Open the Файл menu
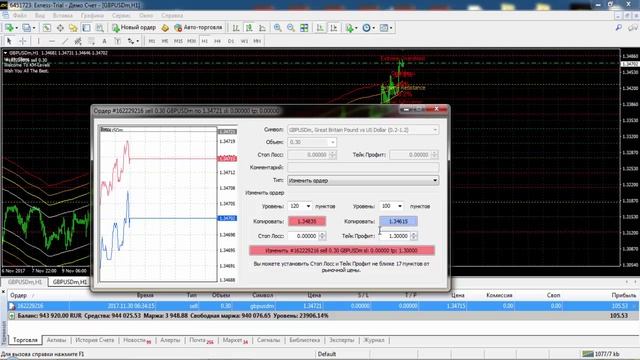This screenshot has height=360, width=640. 20,16
